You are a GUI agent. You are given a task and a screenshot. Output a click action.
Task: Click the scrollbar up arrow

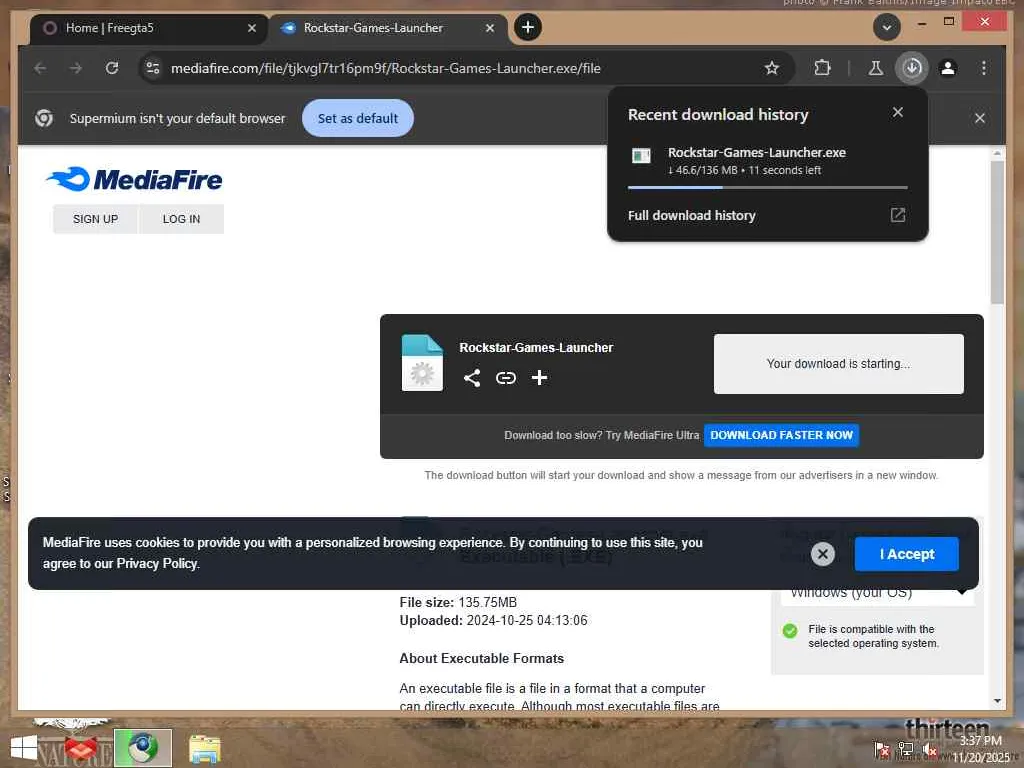click(x=997, y=153)
